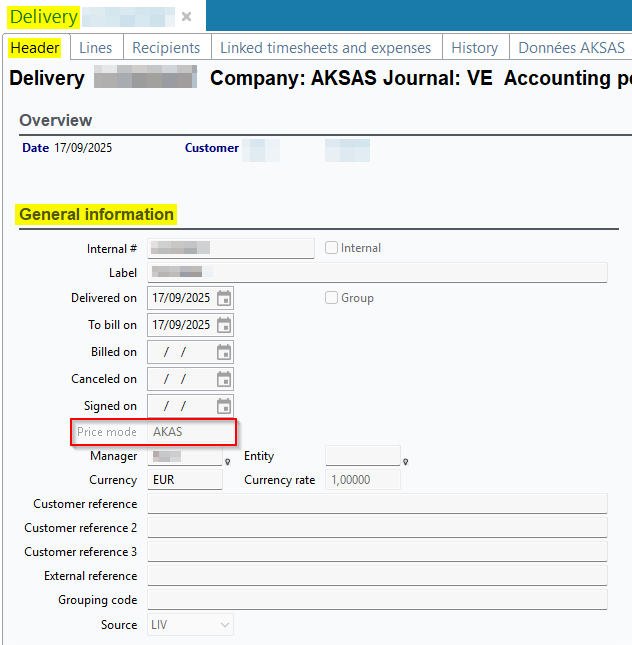This screenshot has width=632, height=645.
Task: Open calendar picker for To bill on
Action: (x=224, y=325)
